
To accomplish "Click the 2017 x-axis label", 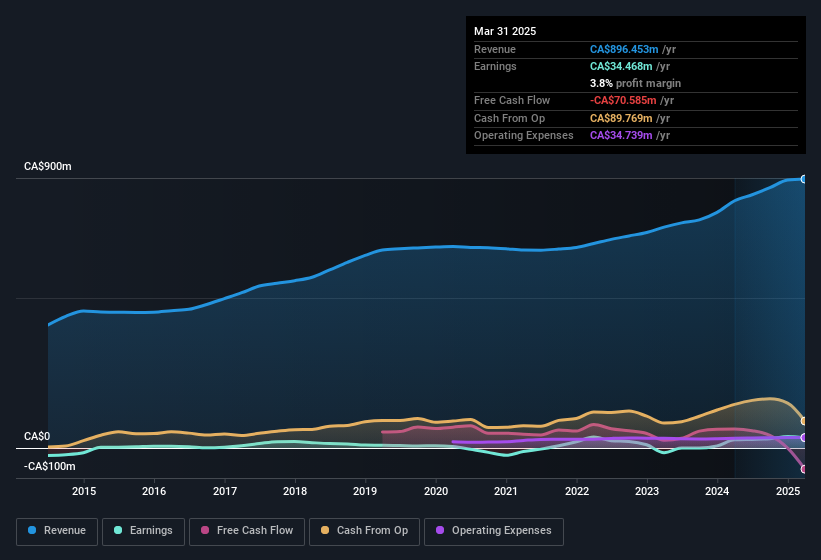I will pyautogui.click(x=225, y=491).
